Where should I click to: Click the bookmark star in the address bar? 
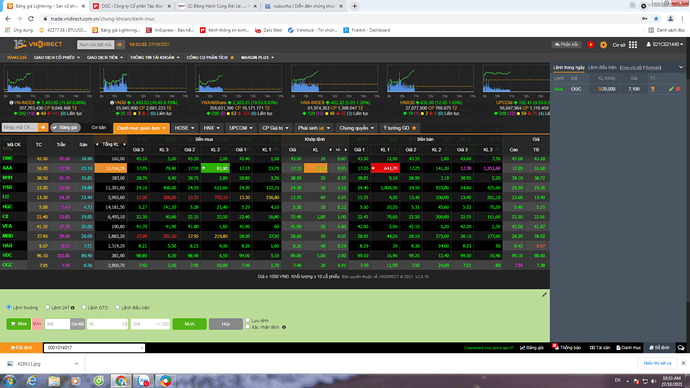656,18
